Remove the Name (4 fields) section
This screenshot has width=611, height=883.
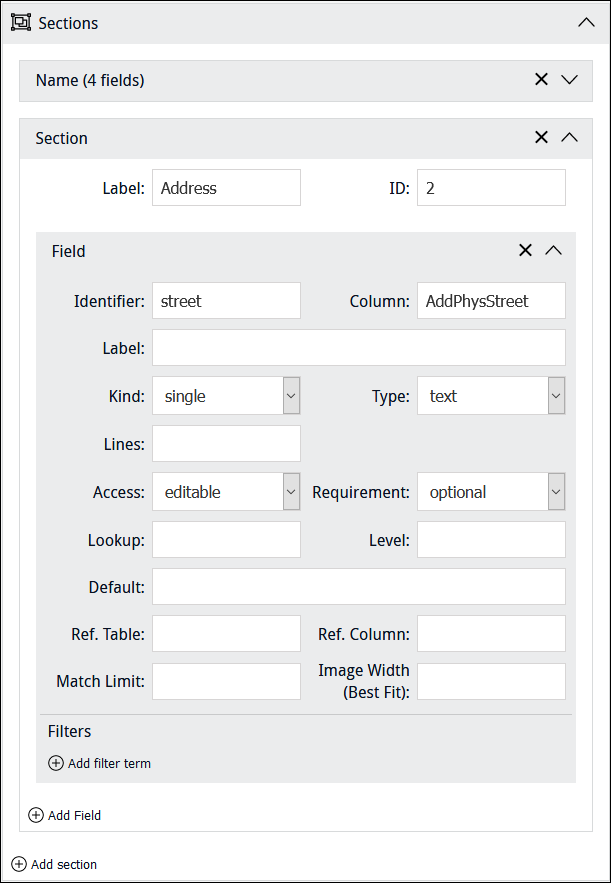coord(541,80)
